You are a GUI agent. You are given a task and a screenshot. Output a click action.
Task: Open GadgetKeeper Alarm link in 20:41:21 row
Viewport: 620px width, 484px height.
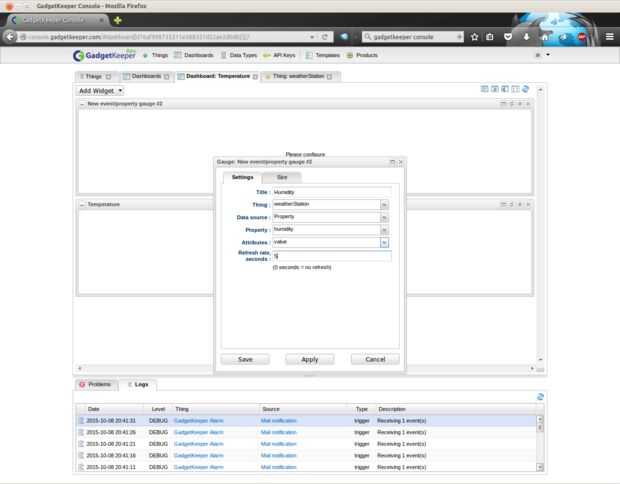tap(199, 444)
